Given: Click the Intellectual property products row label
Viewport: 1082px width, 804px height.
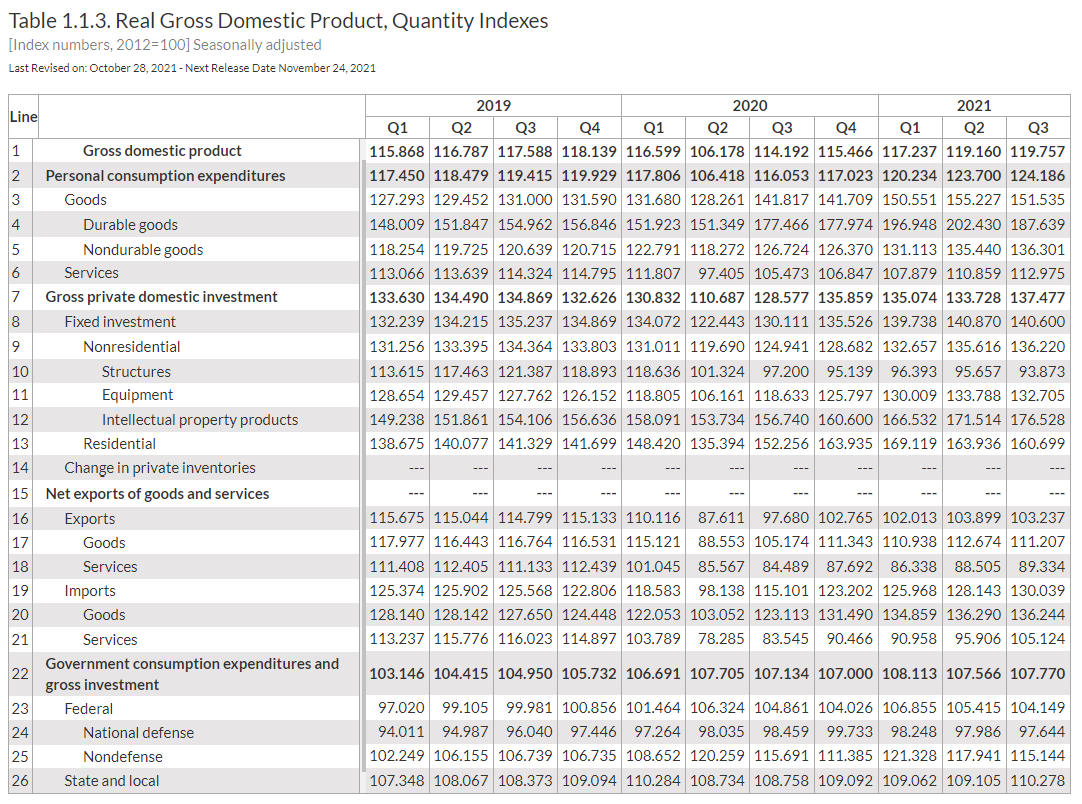Looking at the screenshot, I should click(200, 420).
